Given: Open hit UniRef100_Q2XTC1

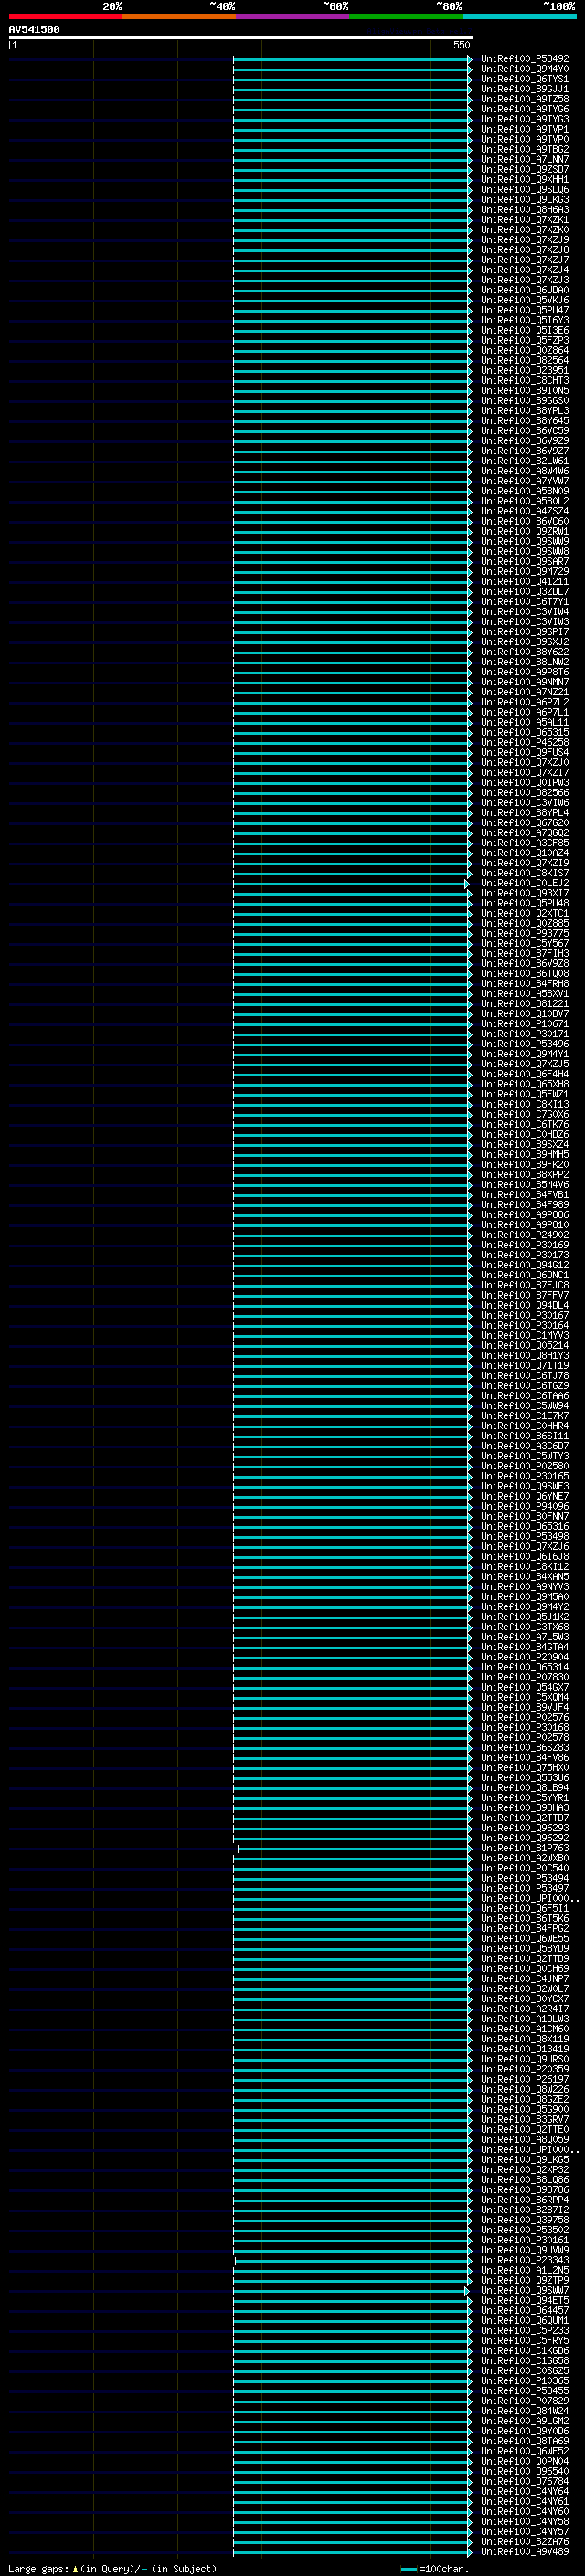Looking at the screenshot, I should point(524,914).
